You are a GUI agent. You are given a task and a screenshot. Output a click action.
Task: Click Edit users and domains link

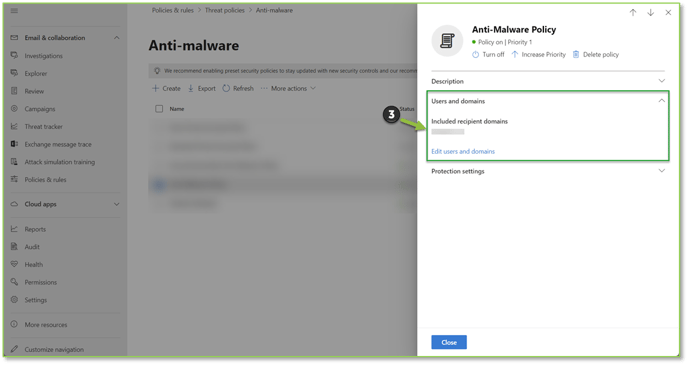pos(463,151)
